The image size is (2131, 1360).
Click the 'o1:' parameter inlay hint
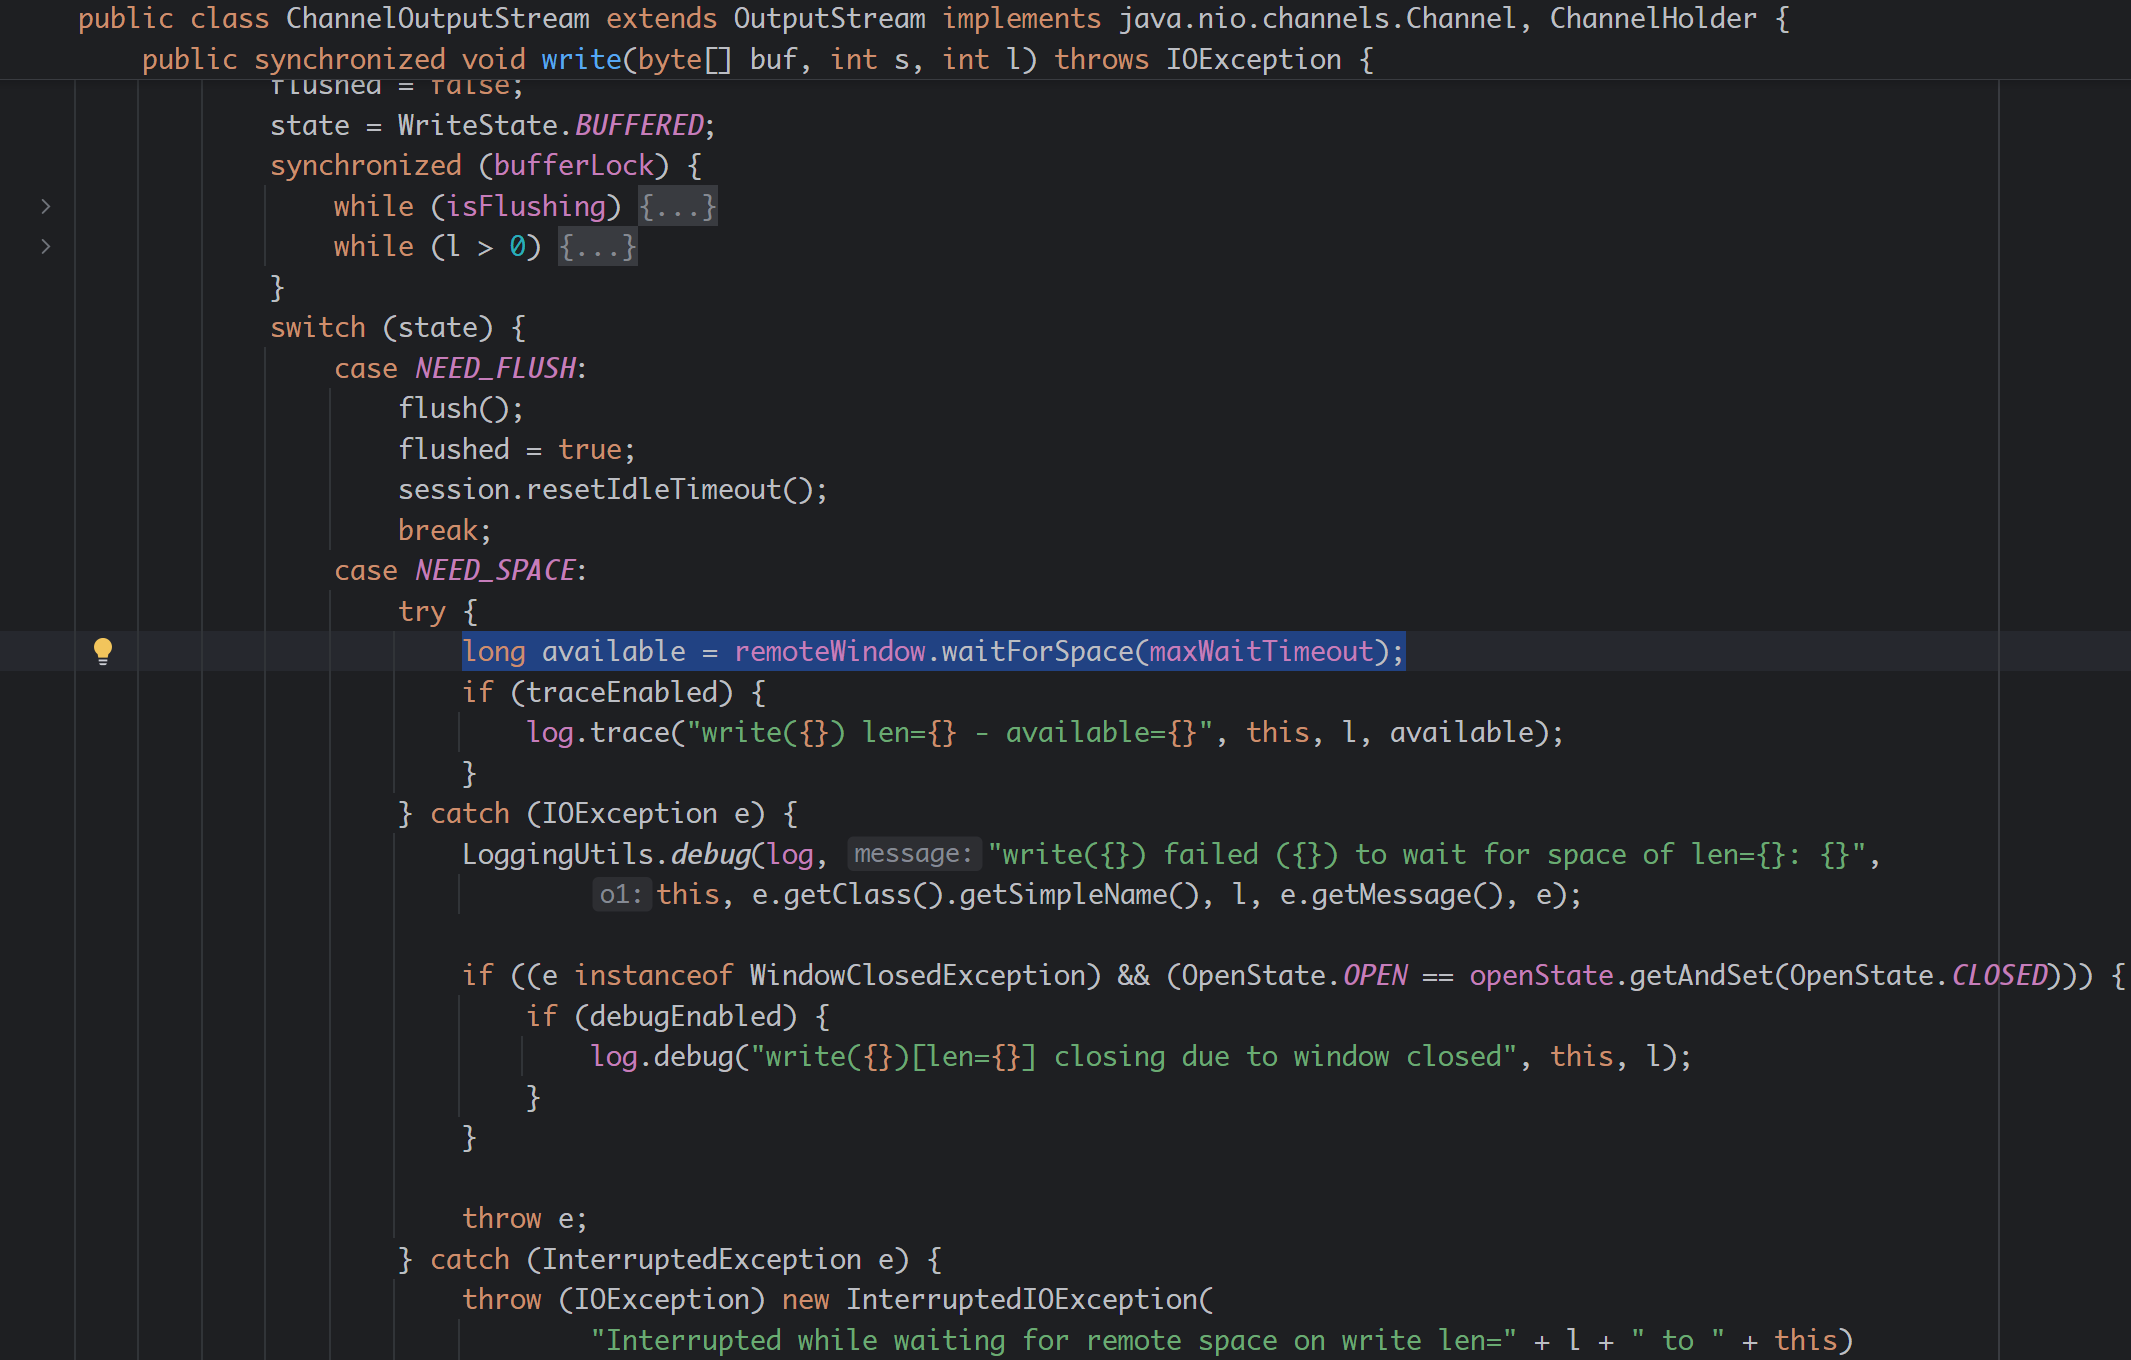[620, 894]
